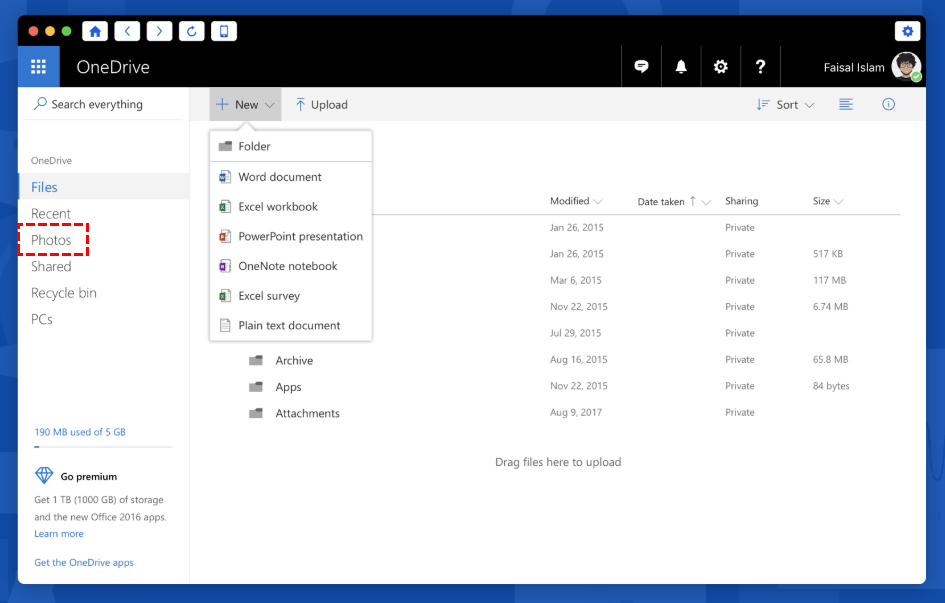Open Photos in the left sidebar
Viewport: 945px width, 603px height.
coord(51,240)
